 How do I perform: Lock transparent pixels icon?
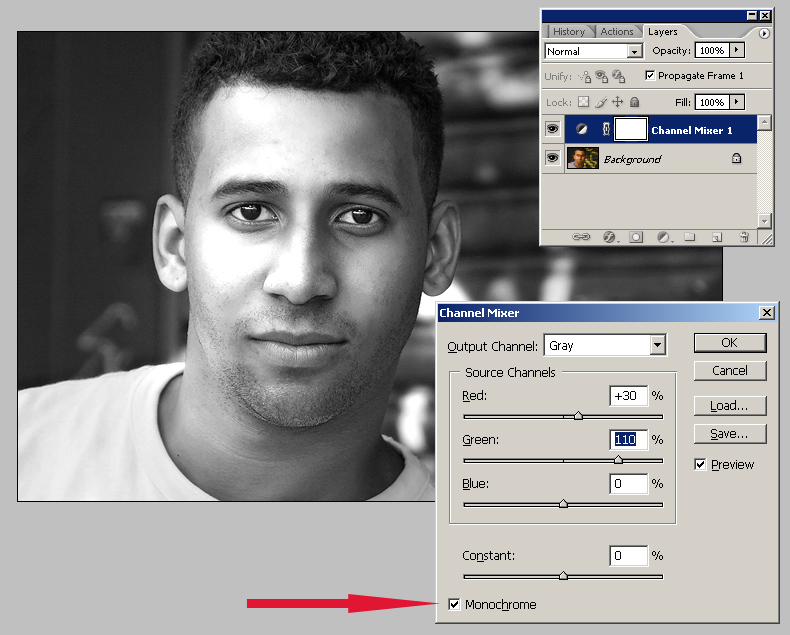point(583,102)
